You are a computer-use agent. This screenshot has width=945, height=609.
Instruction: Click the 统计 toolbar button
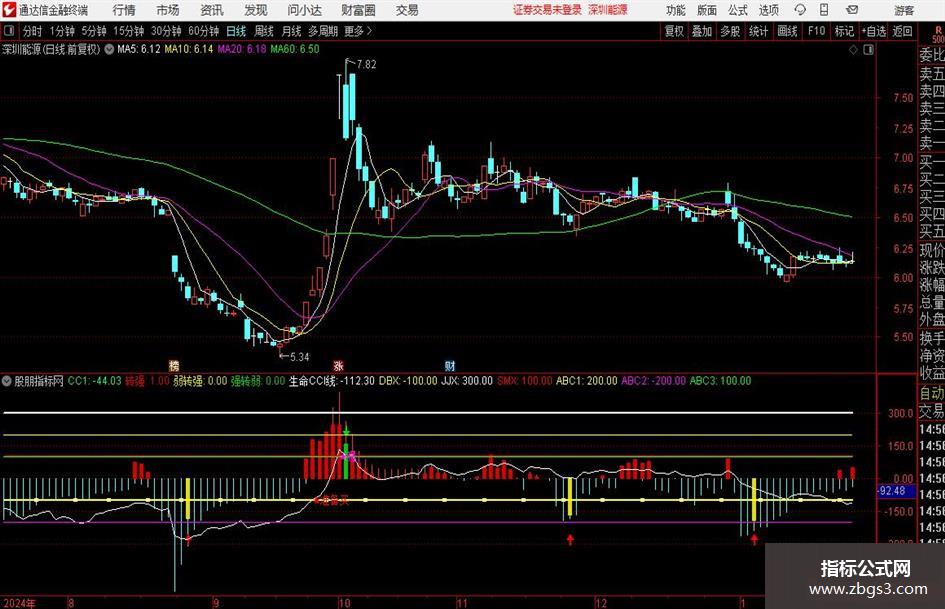758,31
